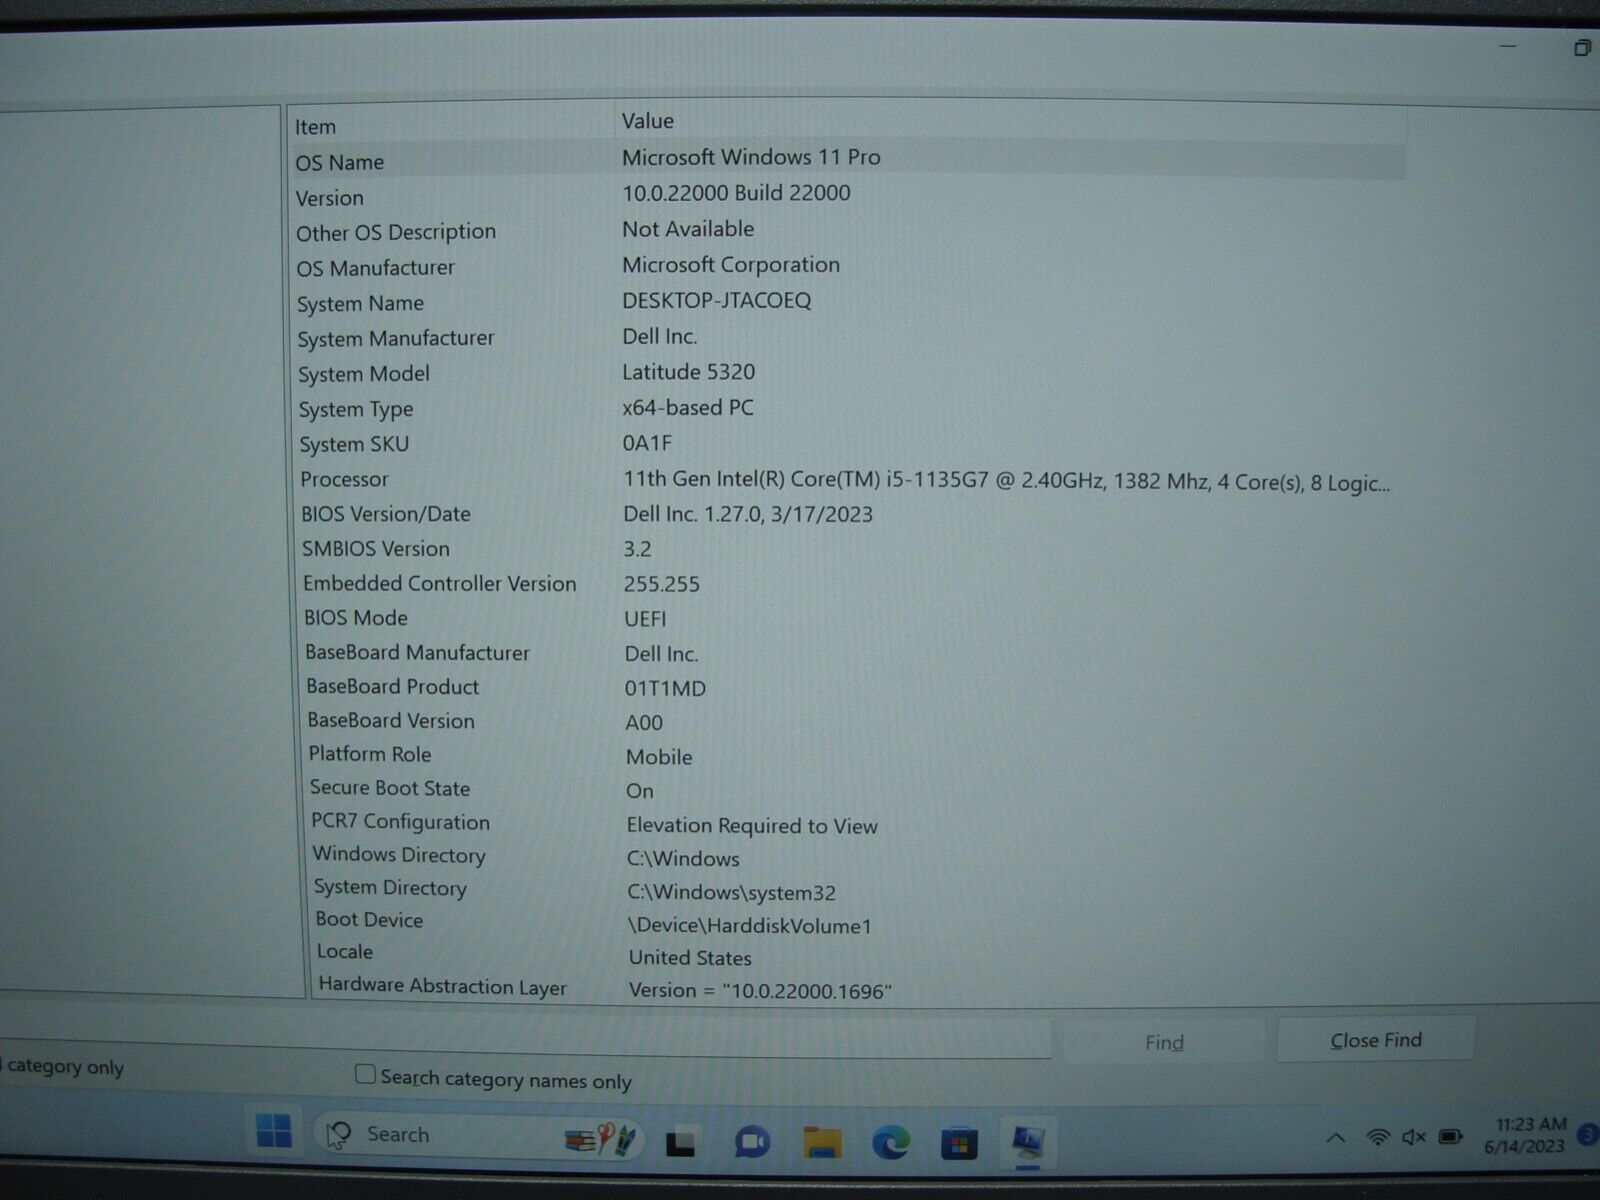Minimize the System Information window

click(x=1509, y=46)
